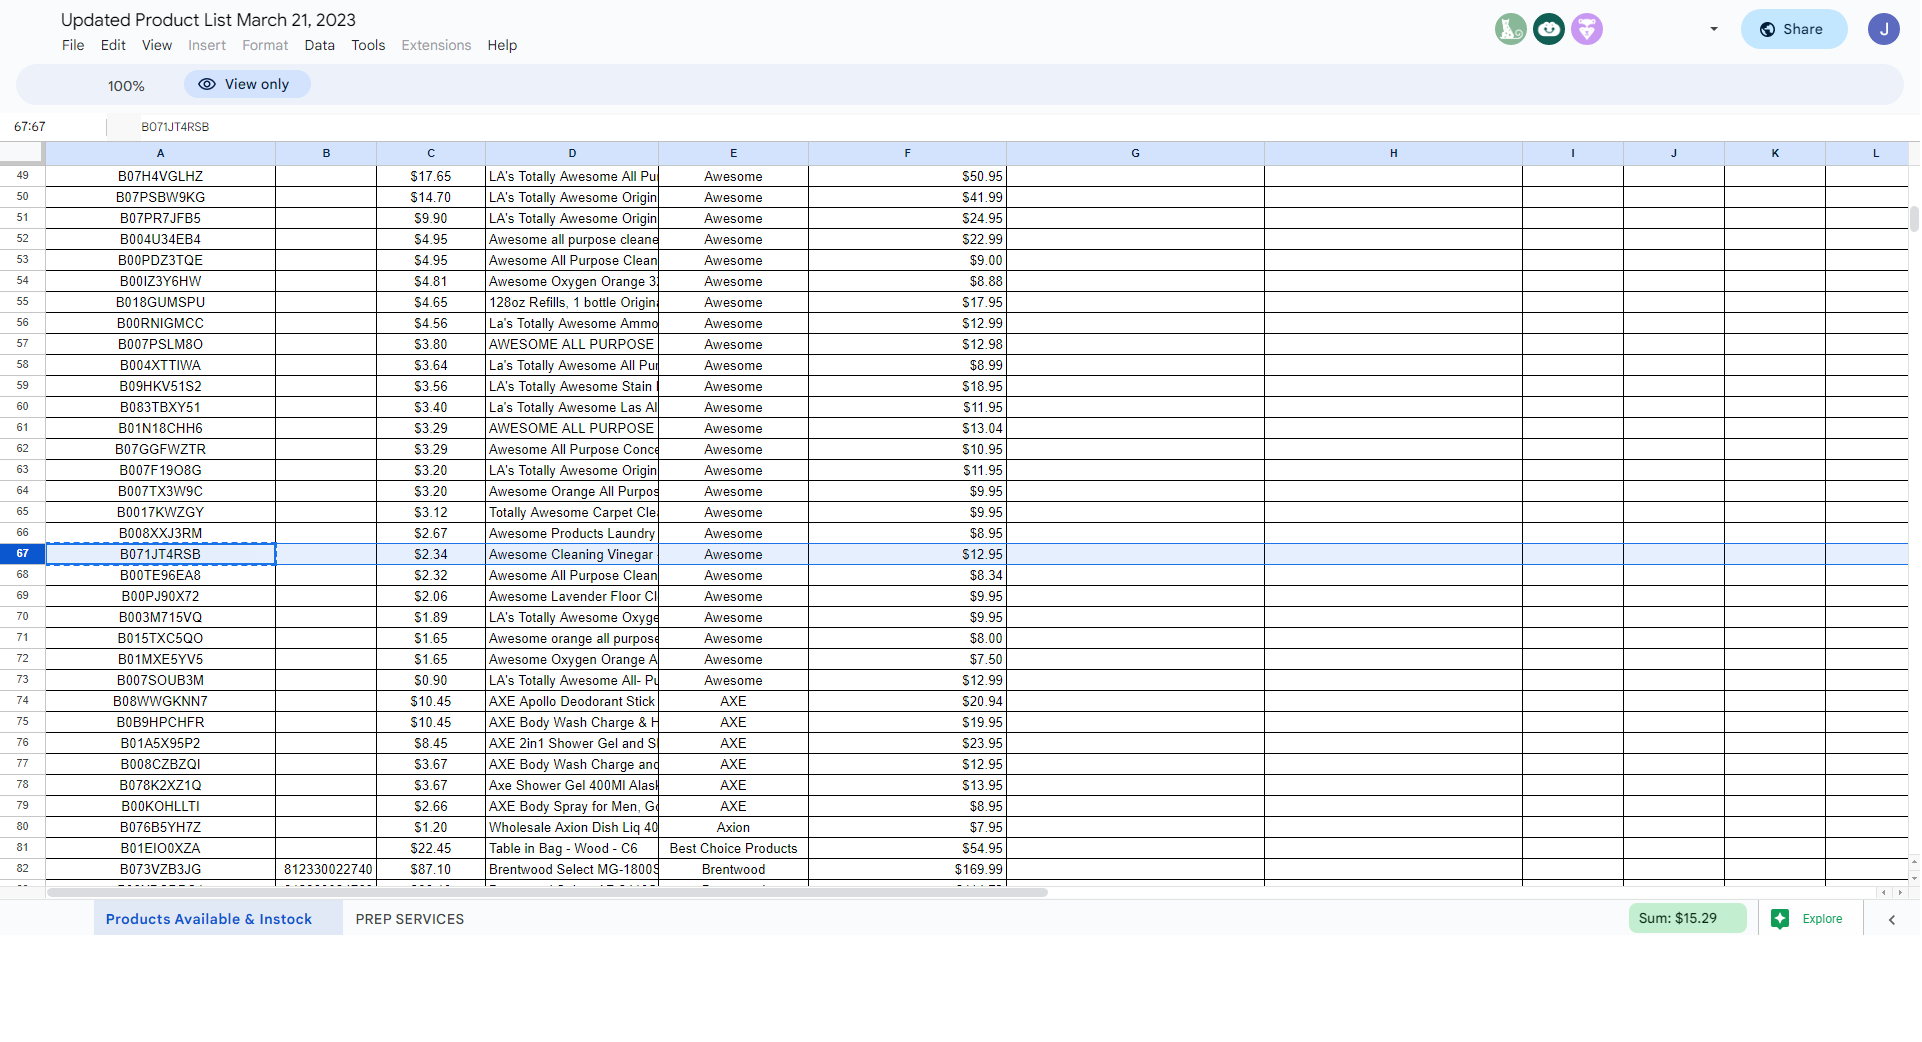The image size is (1922, 1042).
Task: Click Totally Awesome Carpet Cleaner cell
Action: (x=572, y=512)
